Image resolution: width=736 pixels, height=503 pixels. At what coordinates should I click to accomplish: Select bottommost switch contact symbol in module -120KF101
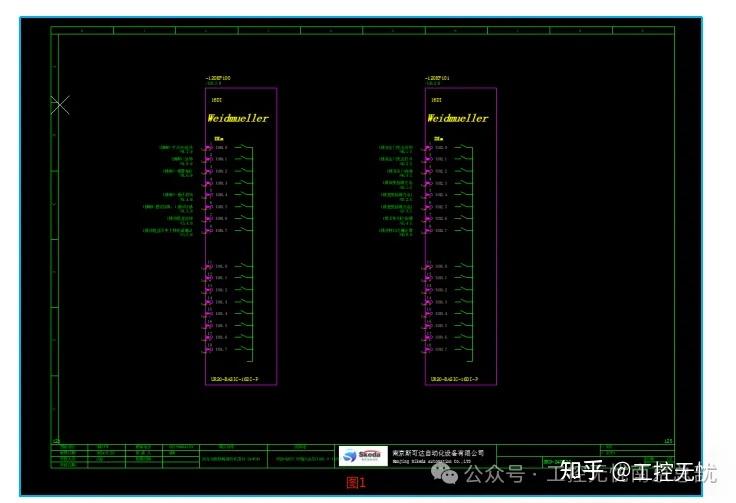tap(462, 349)
